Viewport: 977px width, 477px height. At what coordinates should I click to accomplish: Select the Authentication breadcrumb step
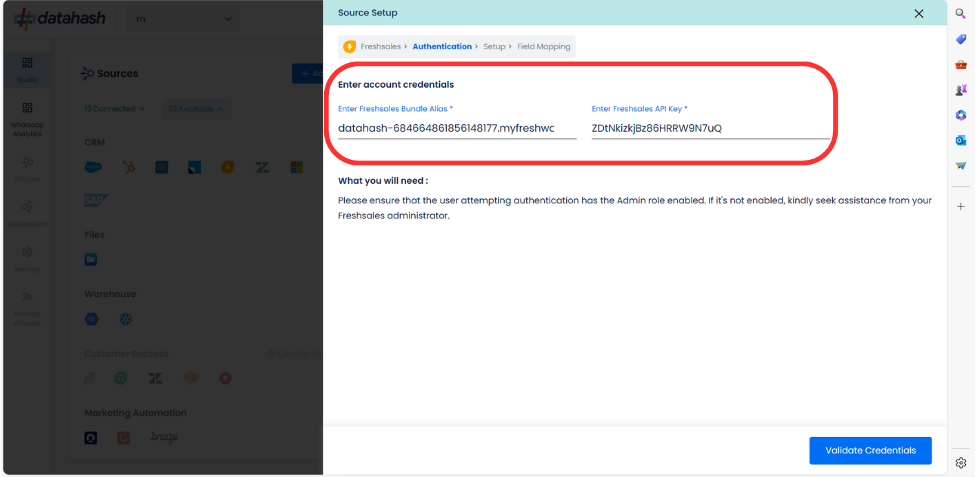pyautogui.click(x=442, y=47)
